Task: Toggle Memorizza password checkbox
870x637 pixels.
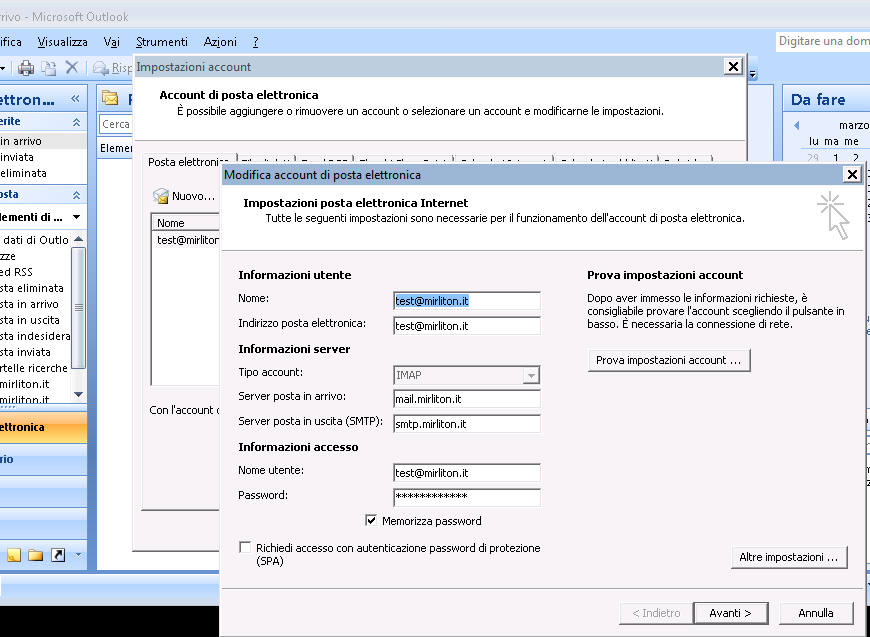Action: click(371, 520)
